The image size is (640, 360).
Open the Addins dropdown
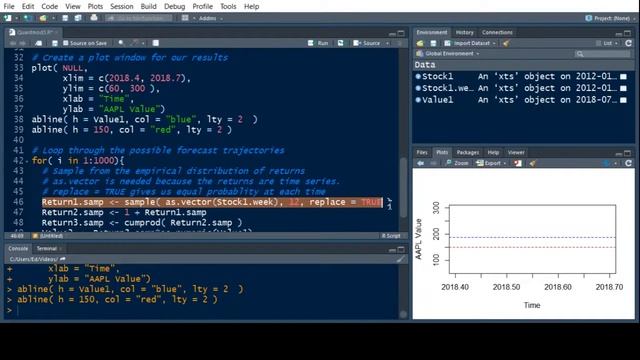211,18
